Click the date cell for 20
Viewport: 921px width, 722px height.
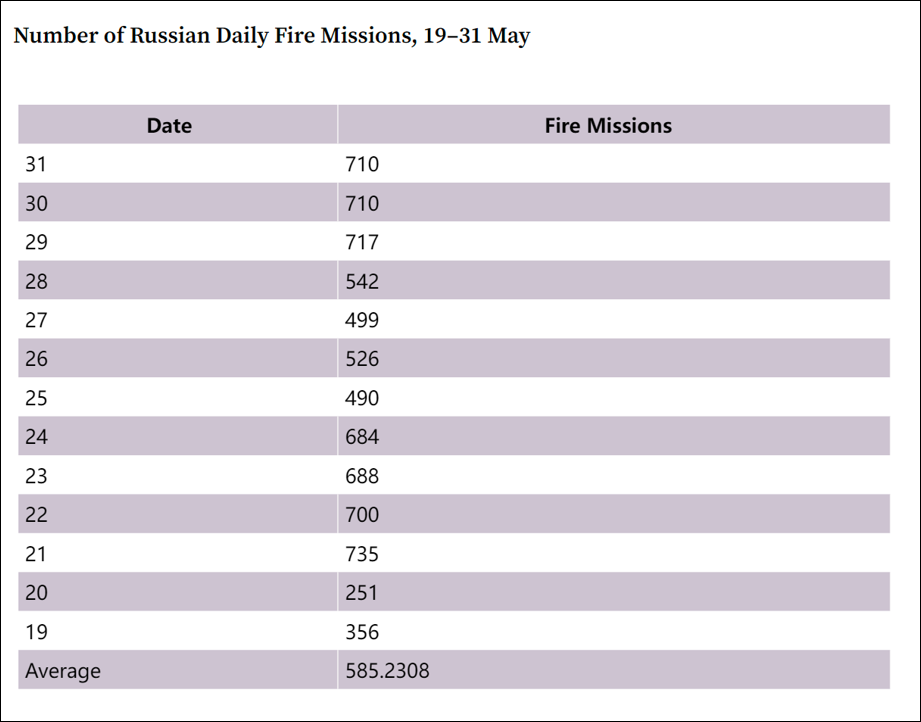(x=36, y=593)
